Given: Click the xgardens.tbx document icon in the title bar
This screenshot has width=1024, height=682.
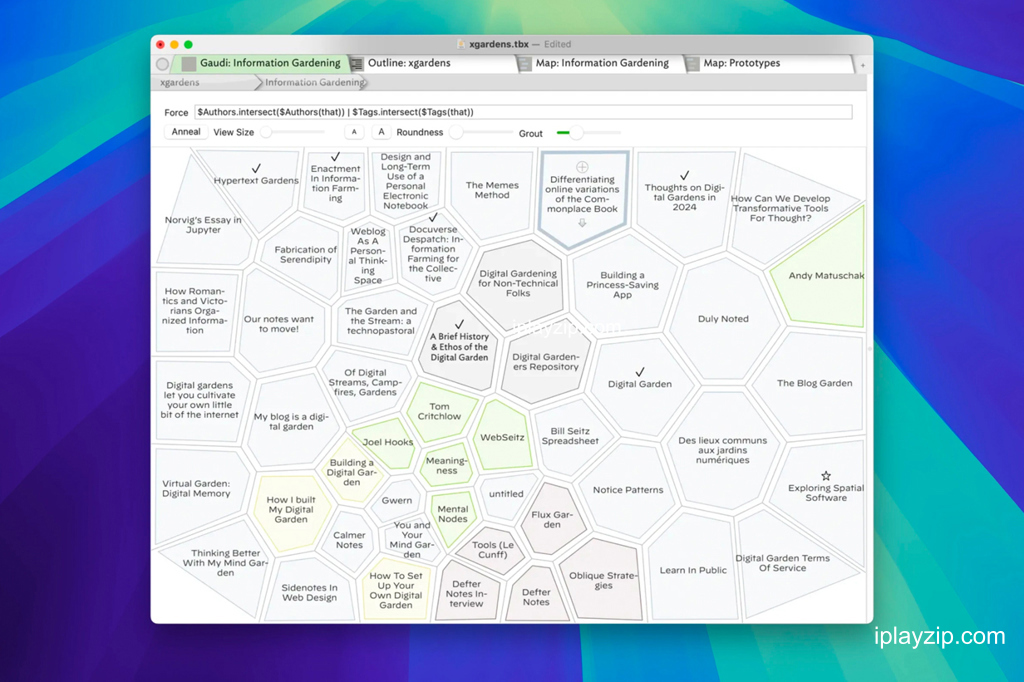Looking at the screenshot, I should [x=461, y=44].
